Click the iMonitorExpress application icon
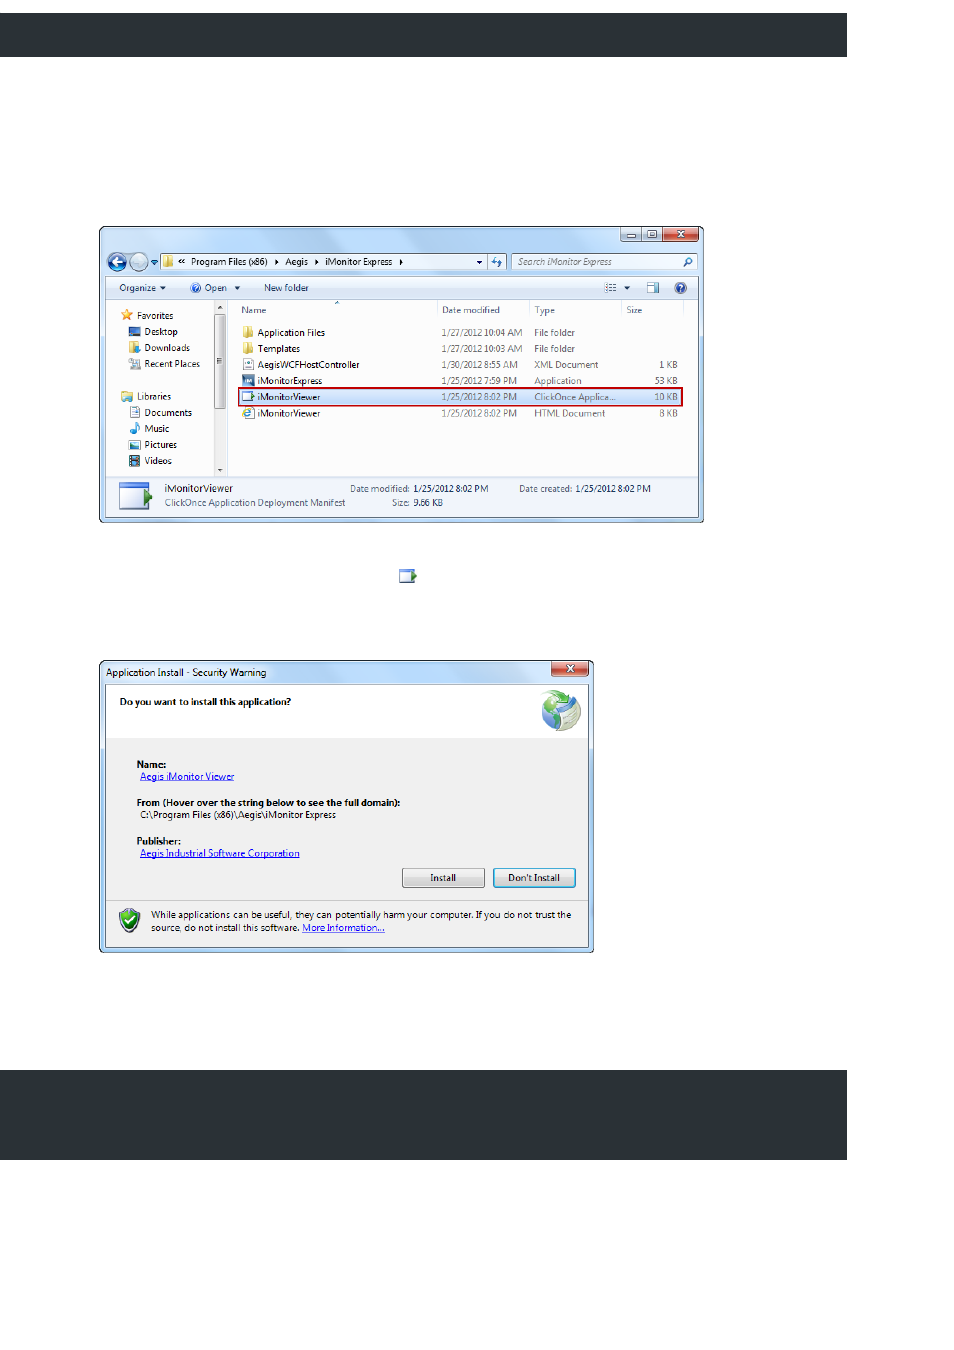Image resolution: width=954 pixels, height=1350 pixels. point(248,381)
